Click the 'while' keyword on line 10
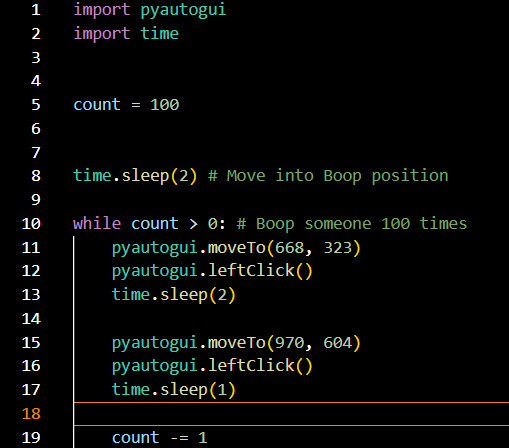 [97, 223]
